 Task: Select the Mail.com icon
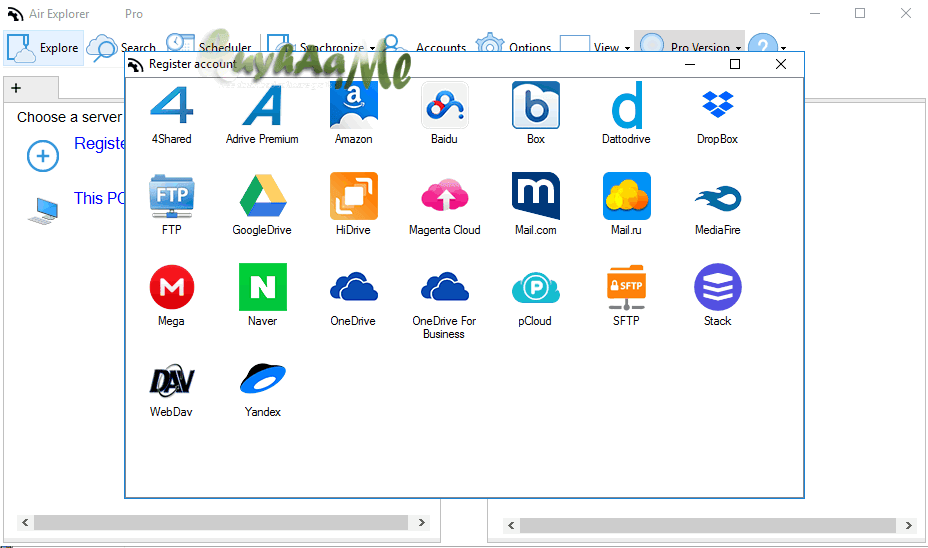click(536, 196)
